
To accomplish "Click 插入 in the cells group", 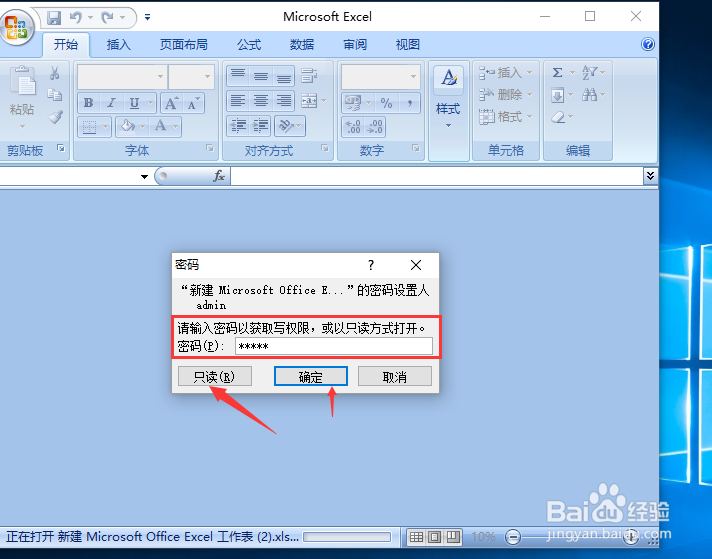I will point(505,73).
